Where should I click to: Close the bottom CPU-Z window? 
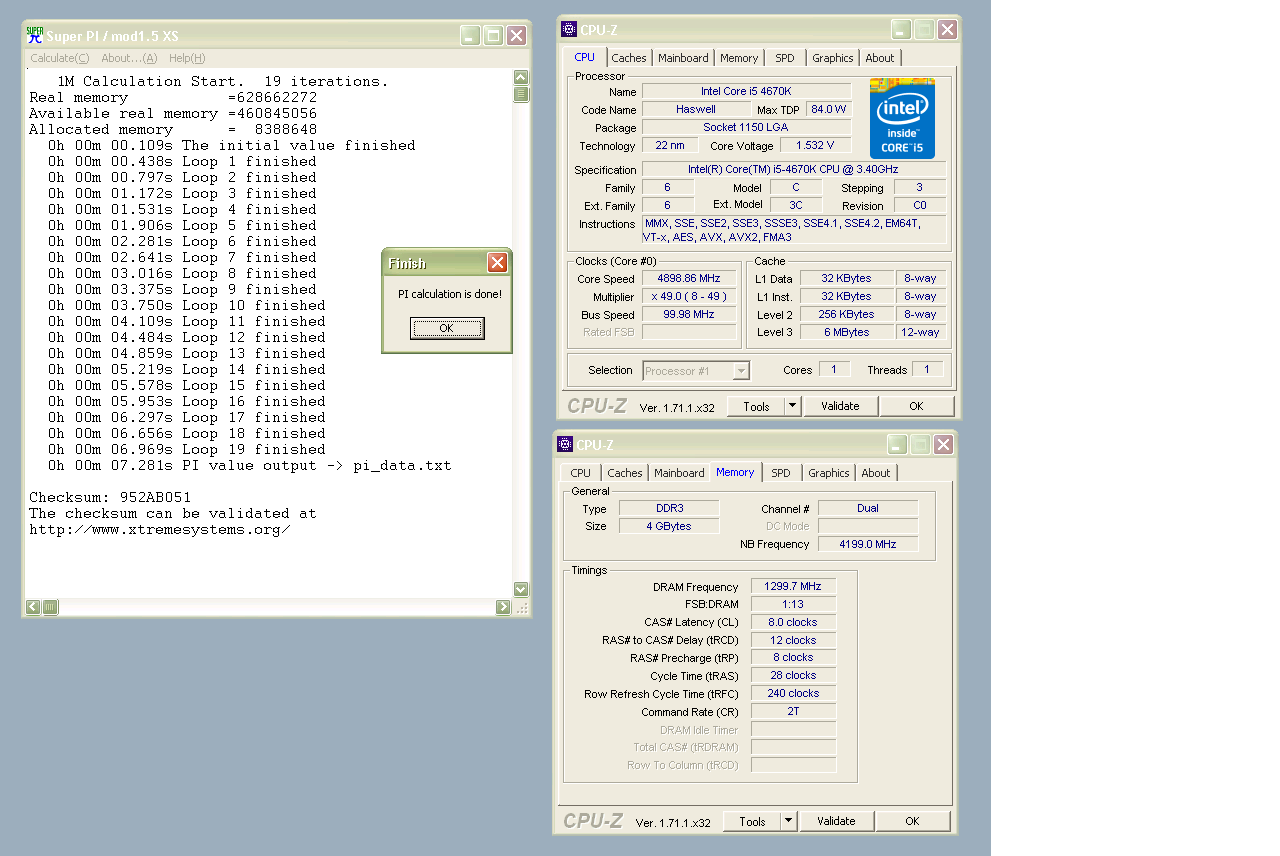(943, 445)
